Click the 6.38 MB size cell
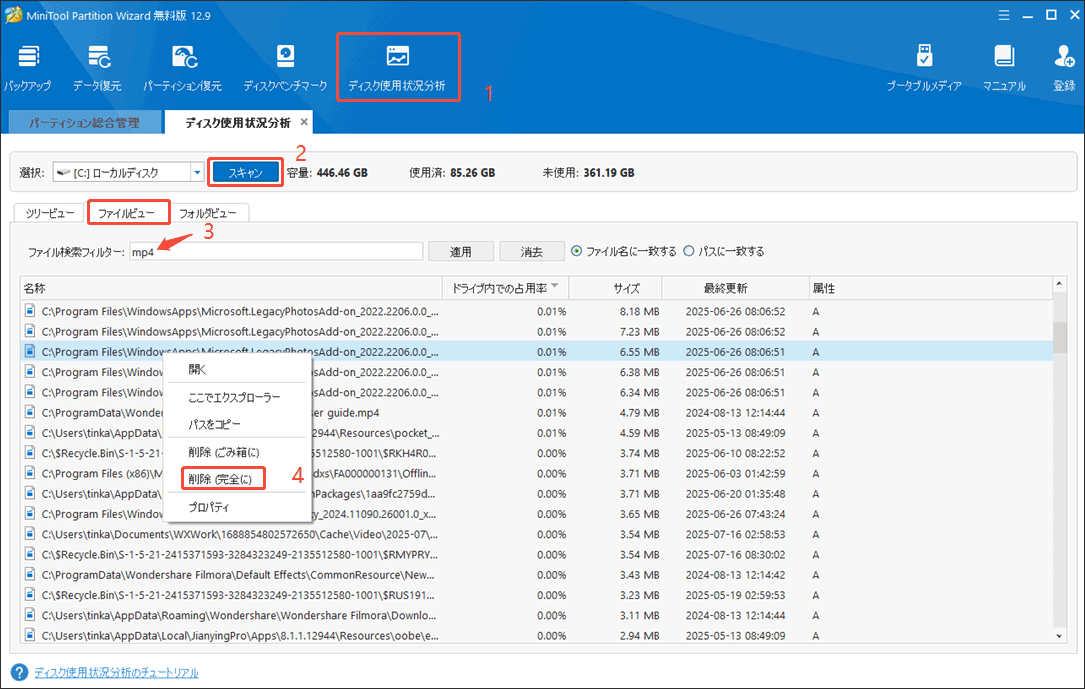This screenshot has width=1085, height=689. (x=639, y=372)
